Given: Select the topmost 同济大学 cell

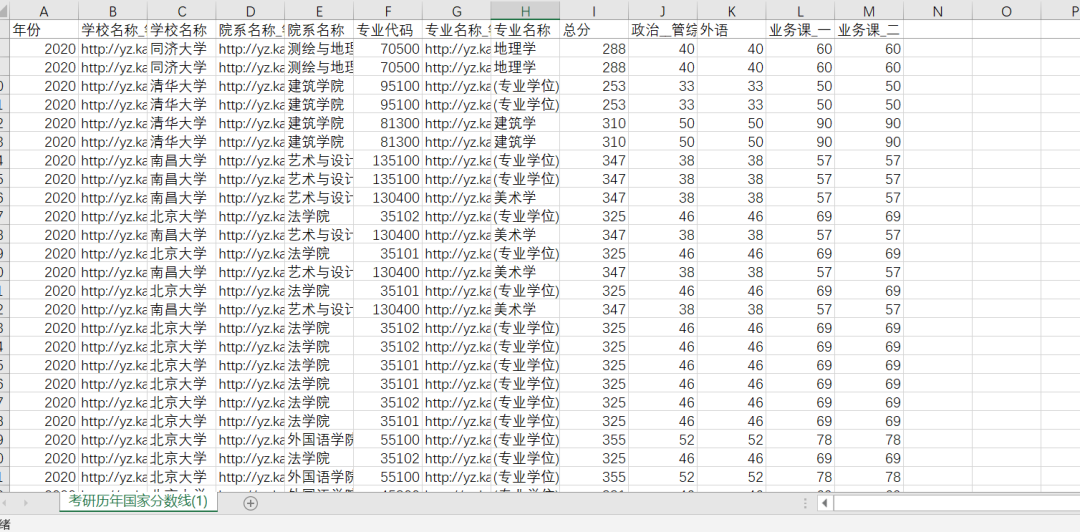Looking at the screenshot, I should pyautogui.click(x=182, y=49).
